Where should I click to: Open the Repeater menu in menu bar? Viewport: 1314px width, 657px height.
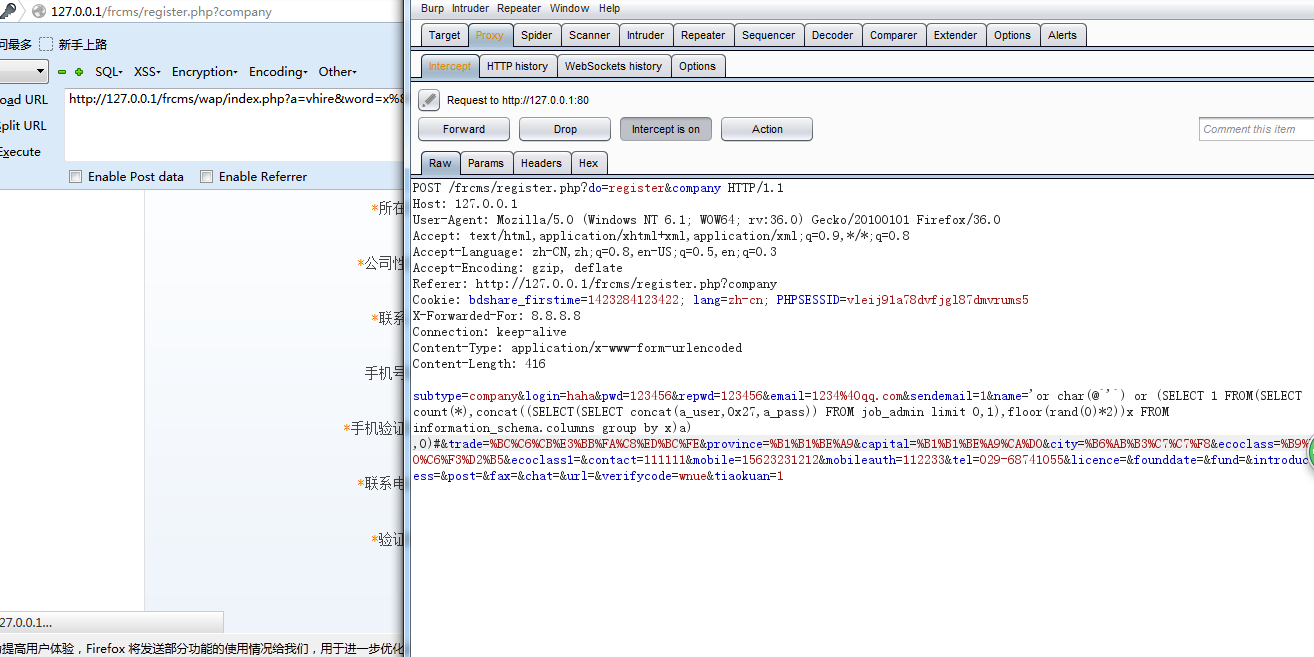519,8
